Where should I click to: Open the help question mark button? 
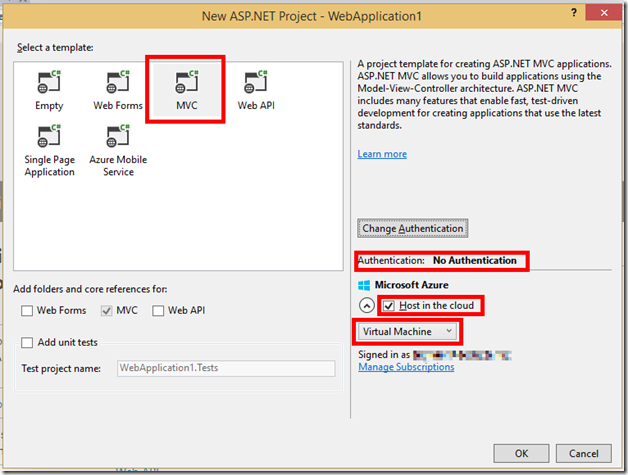tap(574, 13)
